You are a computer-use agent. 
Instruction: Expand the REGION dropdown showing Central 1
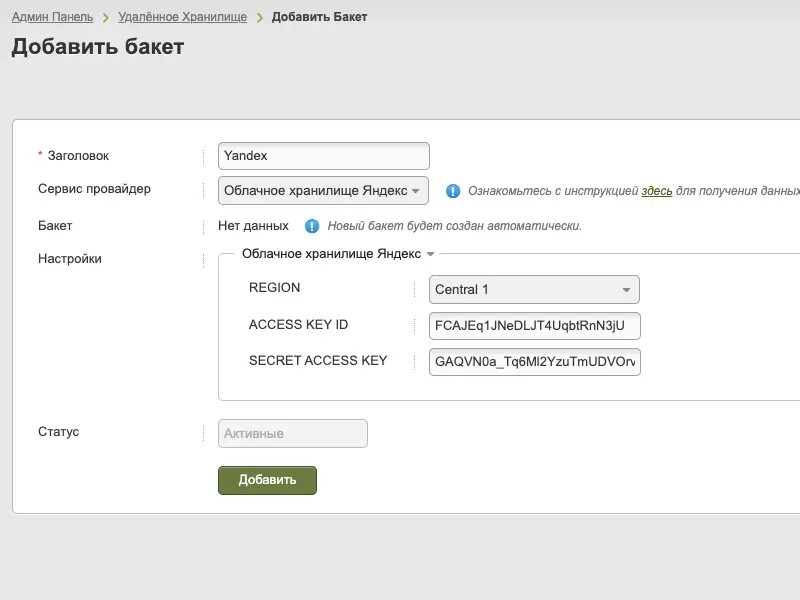point(534,290)
